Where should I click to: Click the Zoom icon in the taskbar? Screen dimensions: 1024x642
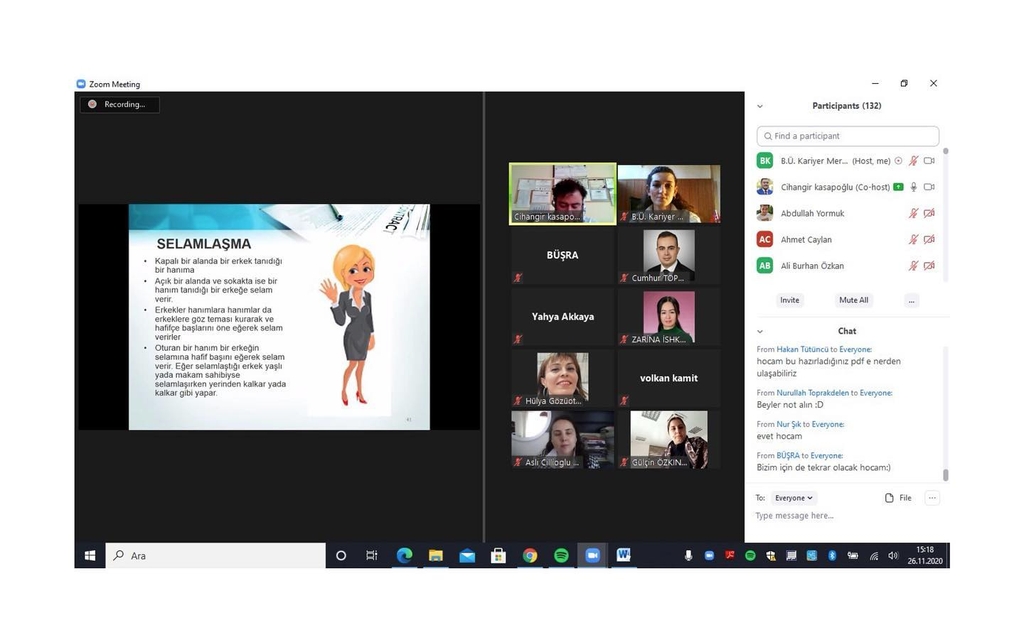pos(592,555)
